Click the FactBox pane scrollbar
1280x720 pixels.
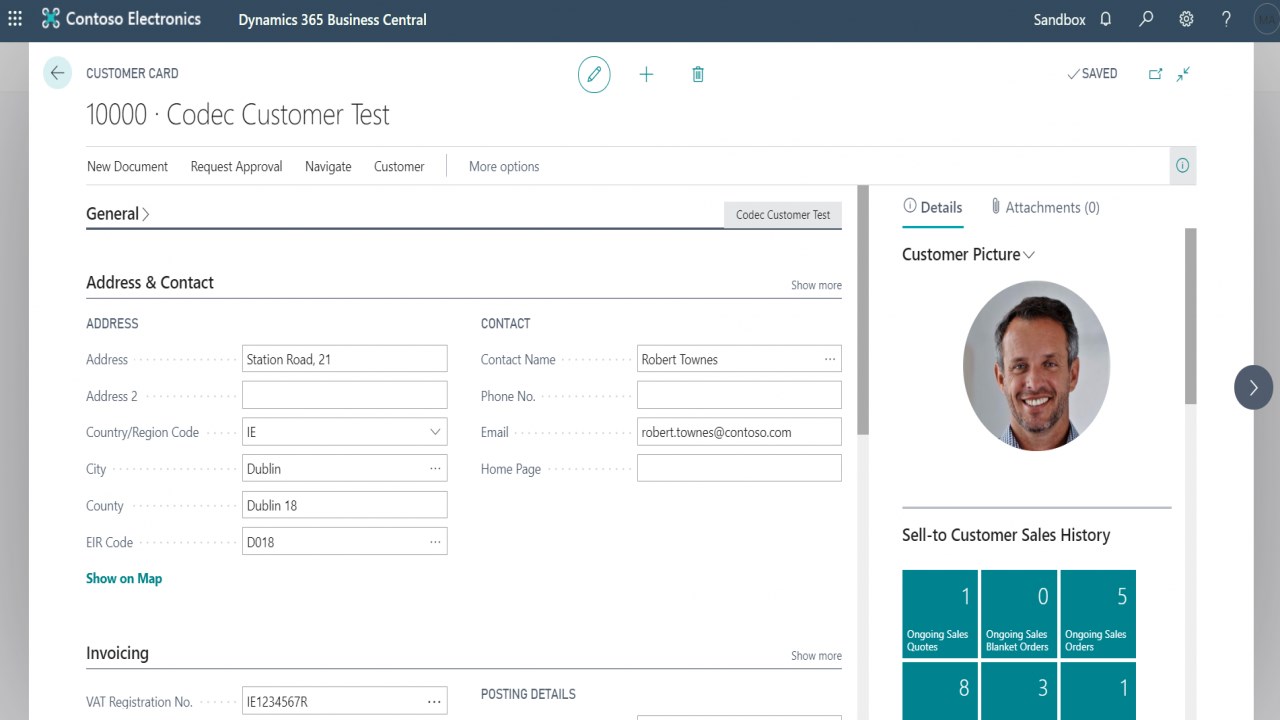point(1190,316)
